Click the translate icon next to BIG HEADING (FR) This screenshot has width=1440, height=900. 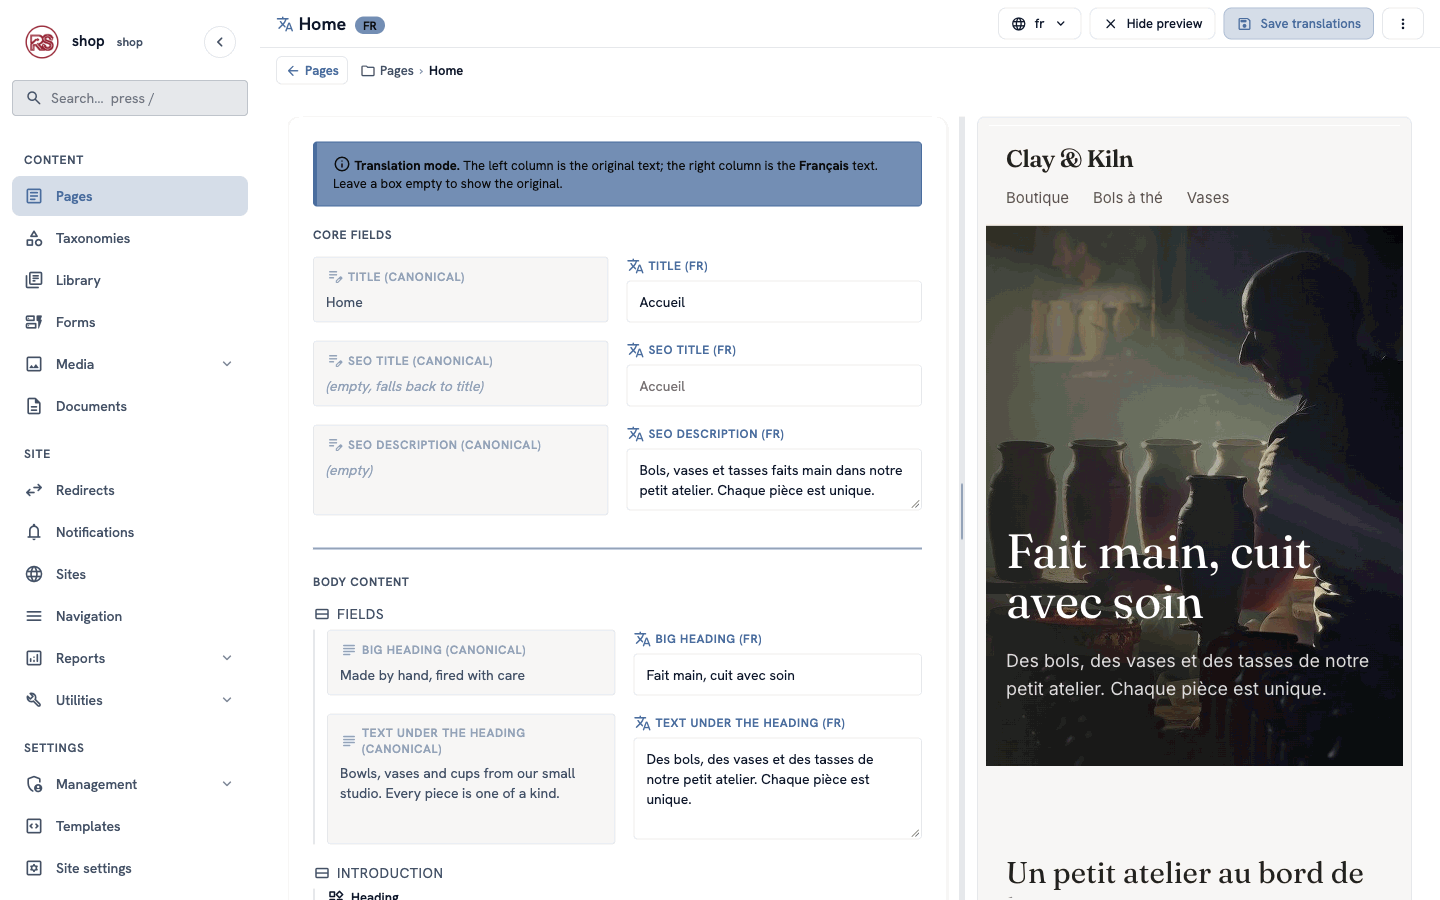point(642,639)
